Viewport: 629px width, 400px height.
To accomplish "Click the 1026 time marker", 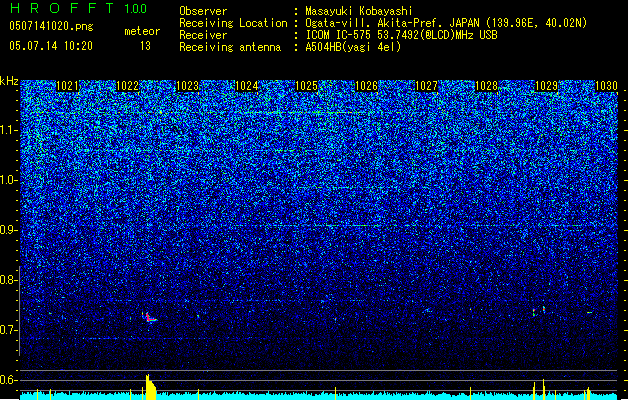I will click(x=367, y=86).
